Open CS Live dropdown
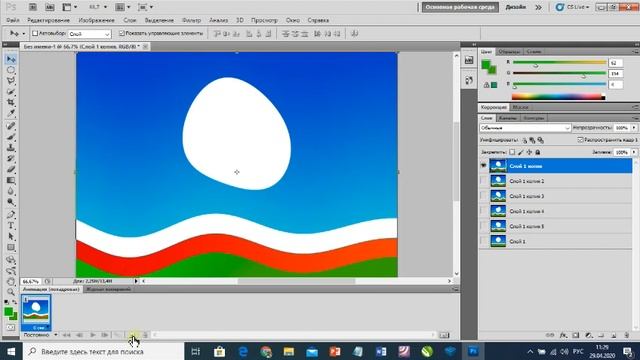 coord(573,7)
